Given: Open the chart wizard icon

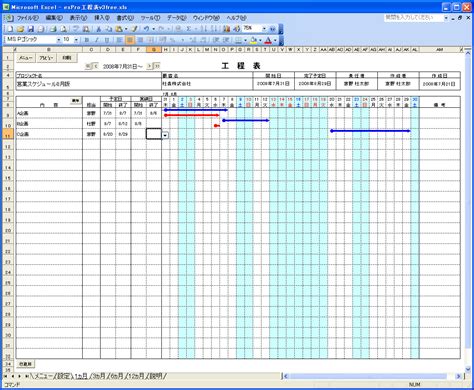Looking at the screenshot, I should point(227,29).
